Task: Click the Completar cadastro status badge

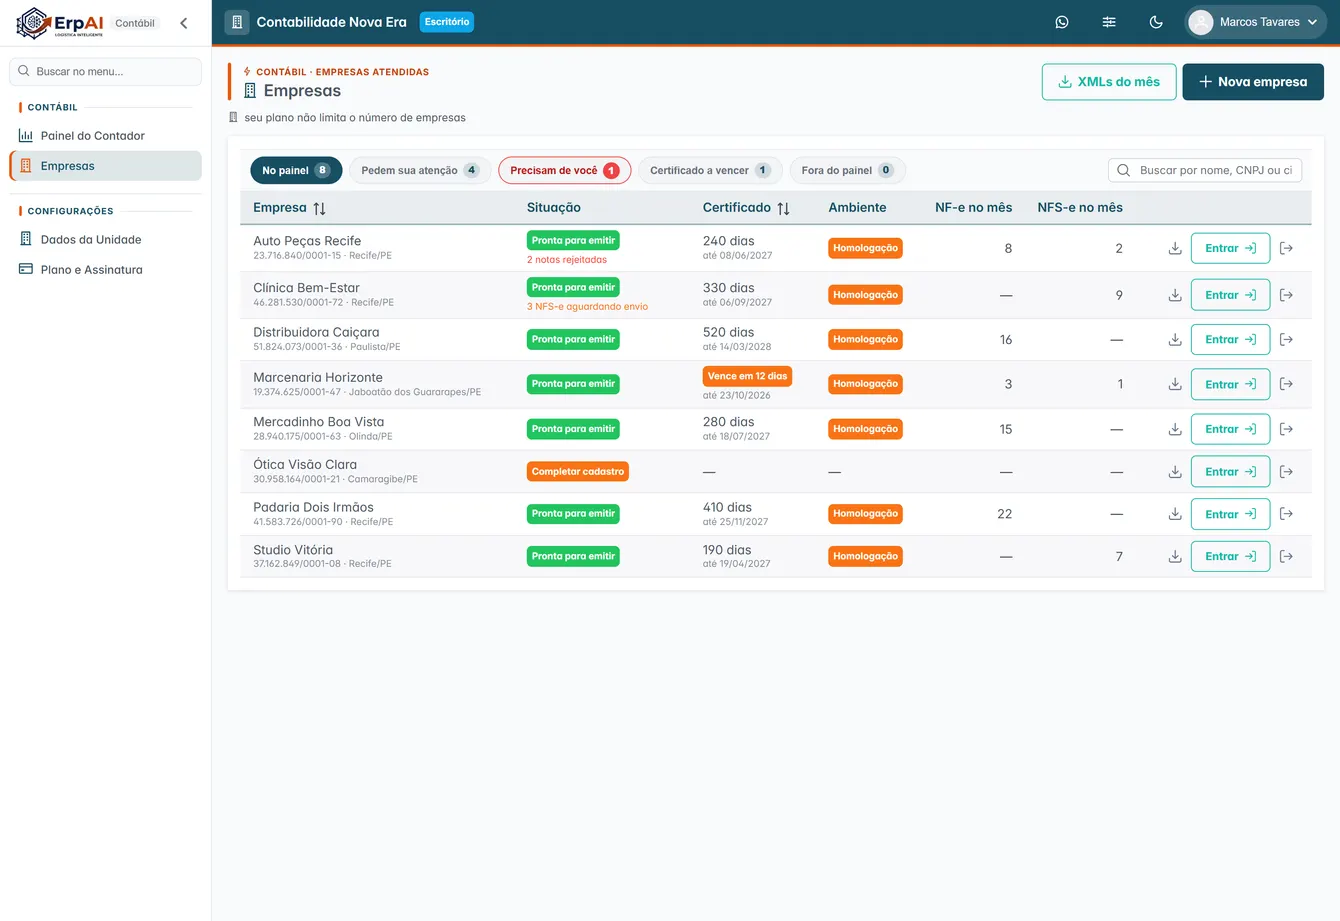Action: 578,472
